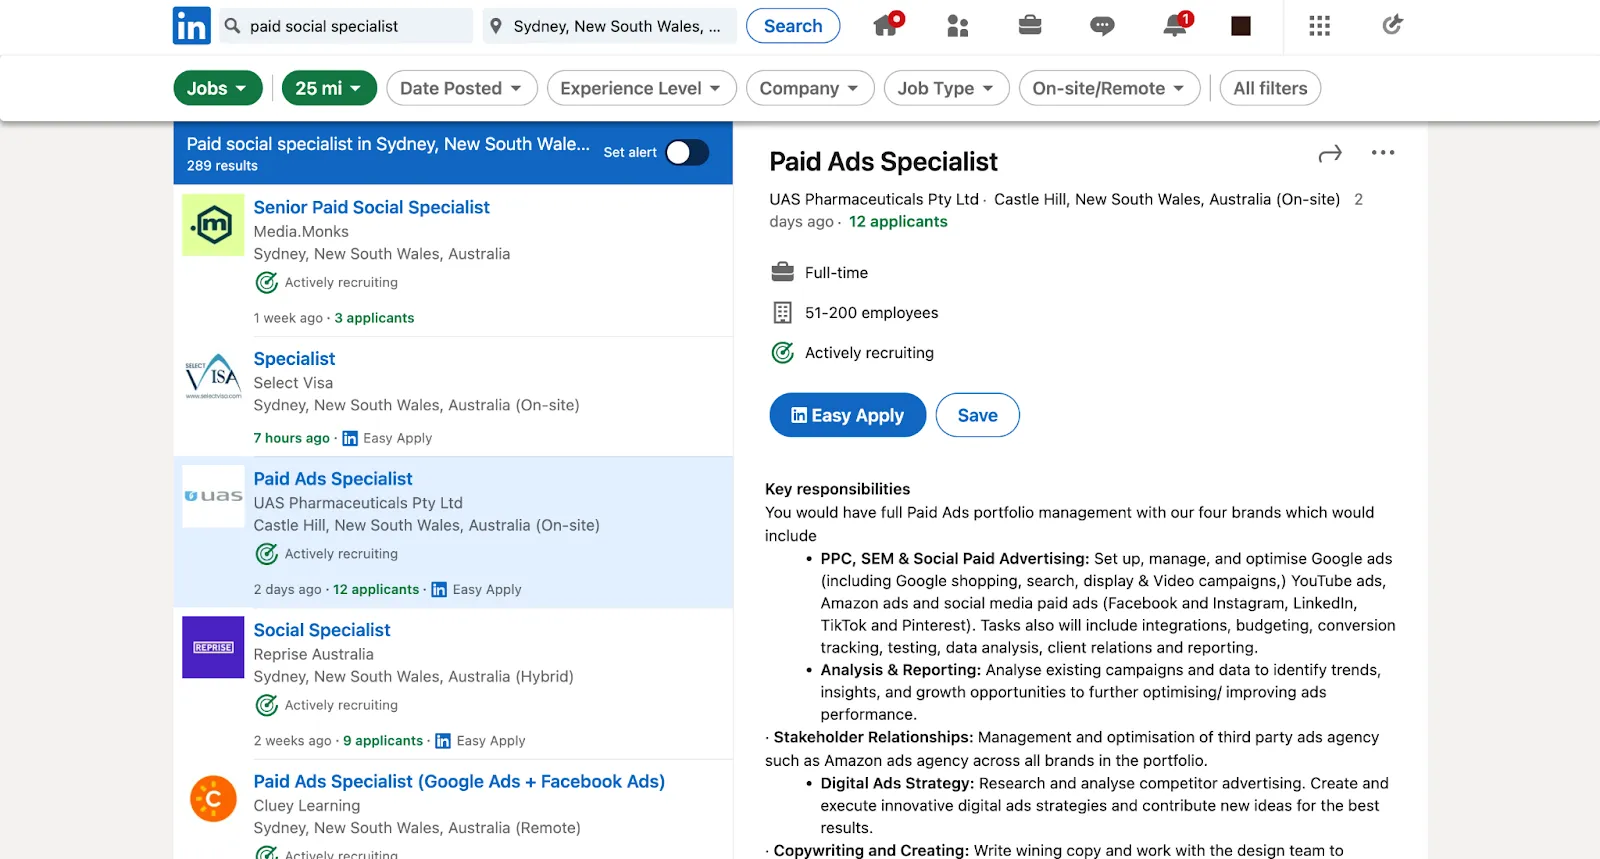Image resolution: width=1600 pixels, height=859 pixels.
Task: Save the Paid Ads Specialist job
Action: tap(977, 415)
